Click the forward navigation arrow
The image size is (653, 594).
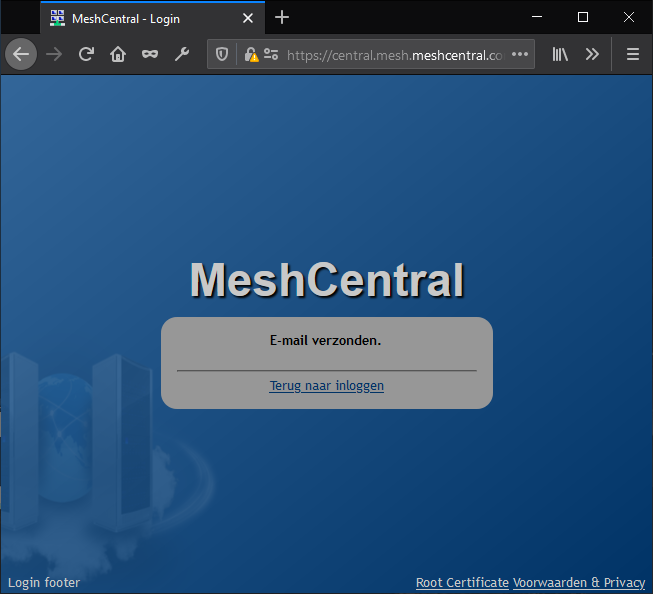54,54
